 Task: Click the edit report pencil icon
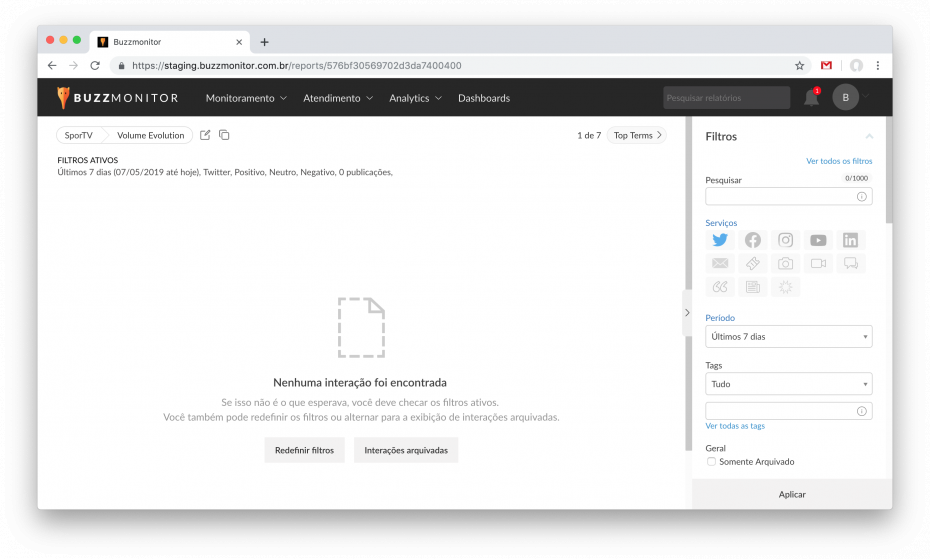click(x=205, y=135)
